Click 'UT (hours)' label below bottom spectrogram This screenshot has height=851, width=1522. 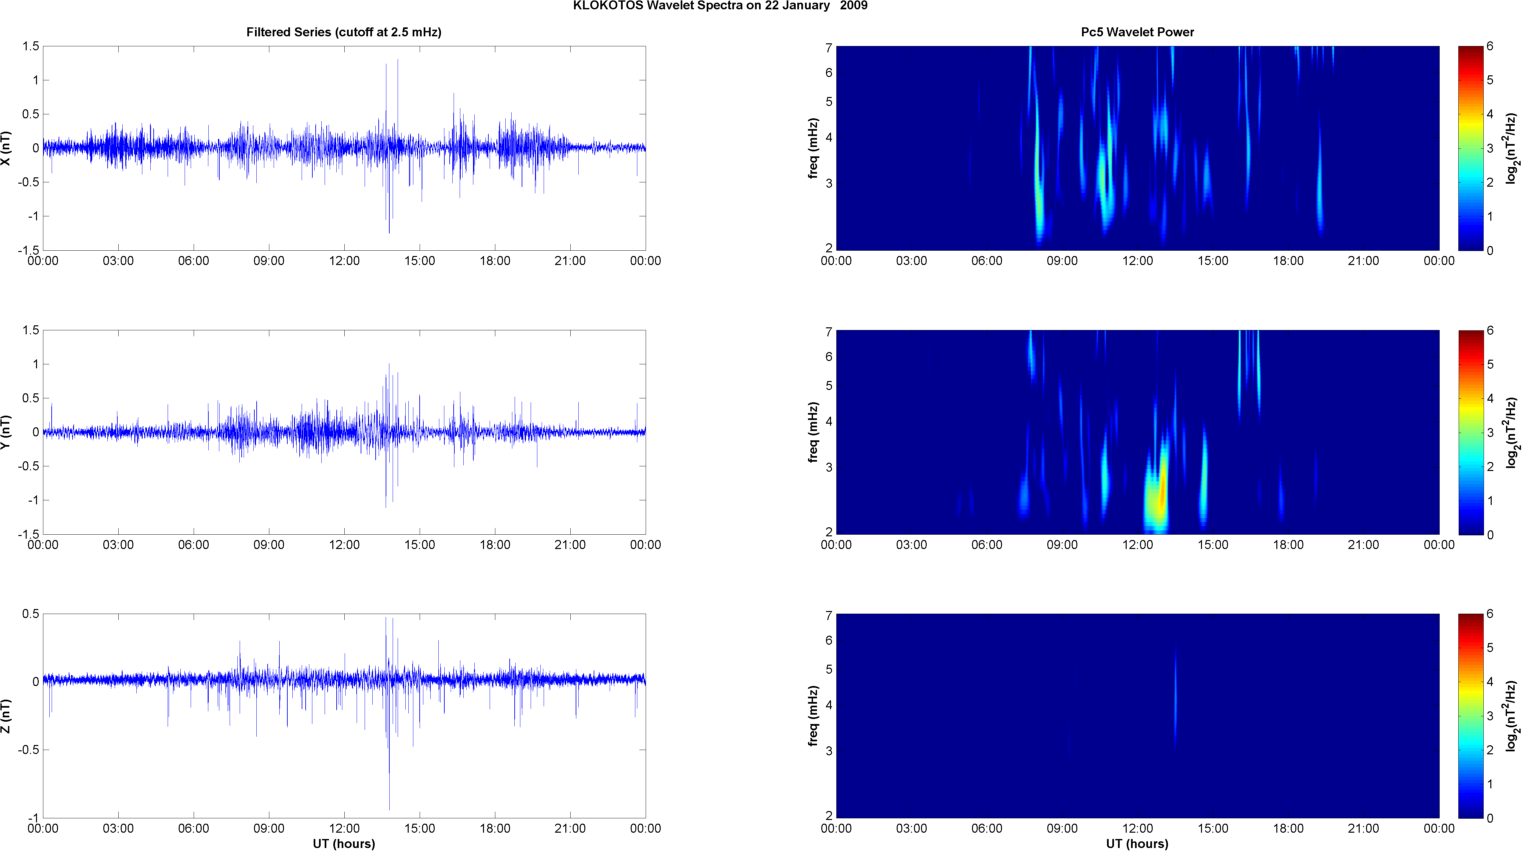1137,844
